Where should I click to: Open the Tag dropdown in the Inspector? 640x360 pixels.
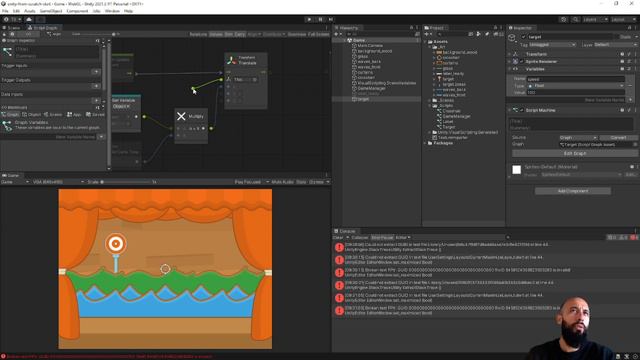[553, 44]
